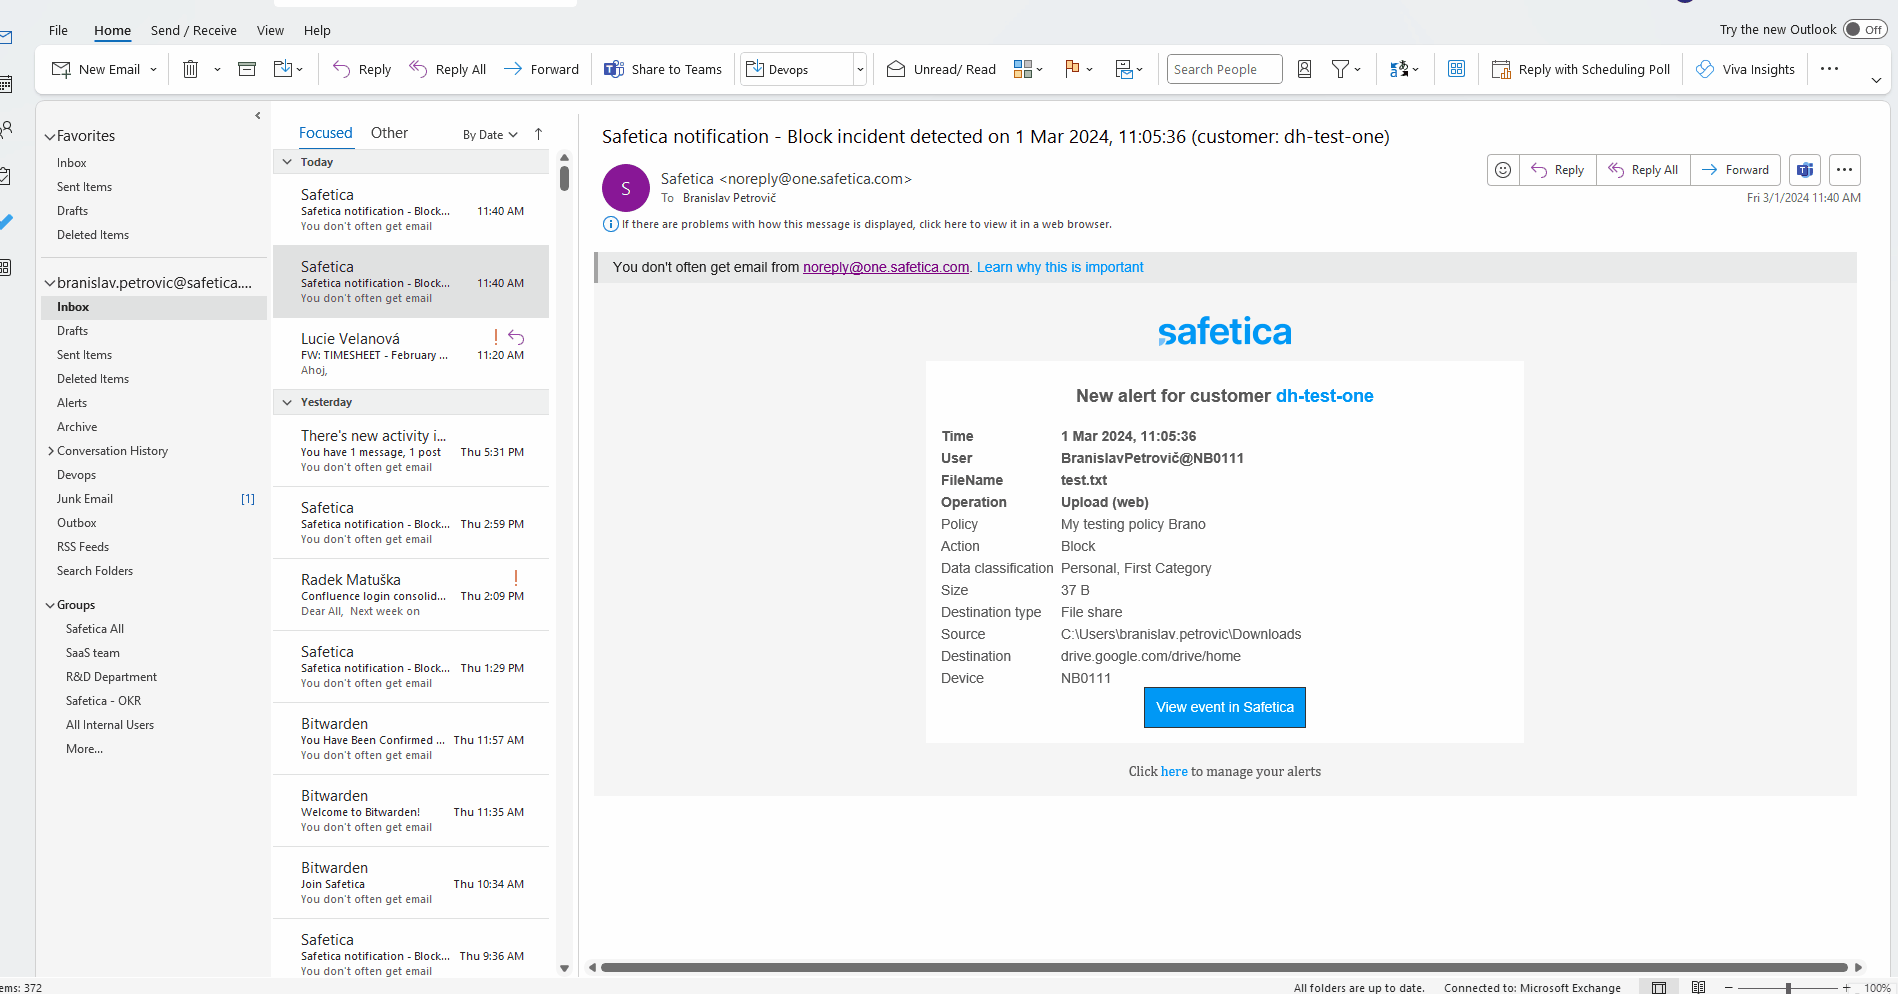The width and height of the screenshot is (1898, 994).
Task: Open Devops quick steps dropdown arrow
Action: [860, 69]
